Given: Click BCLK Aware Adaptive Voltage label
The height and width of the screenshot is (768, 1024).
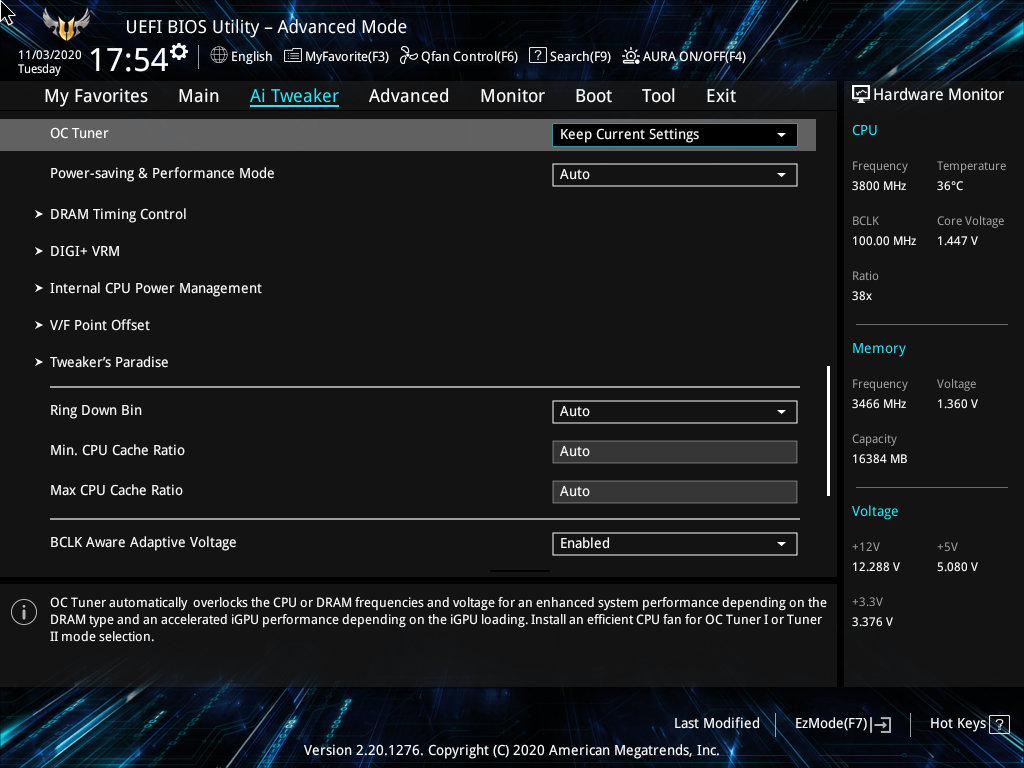Looking at the screenshot, I should (x=143, y=543).
